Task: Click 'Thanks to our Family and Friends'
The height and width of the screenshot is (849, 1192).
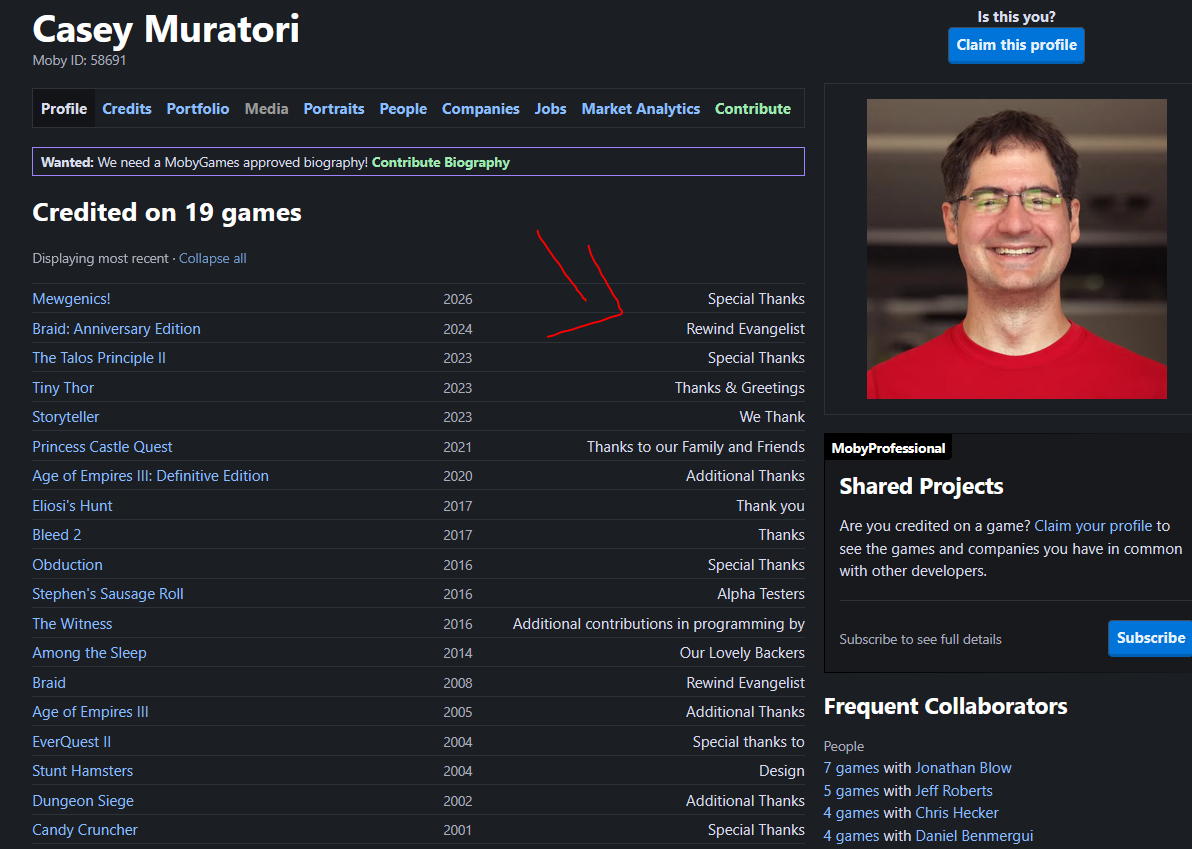Action: [x=696, y=446]
